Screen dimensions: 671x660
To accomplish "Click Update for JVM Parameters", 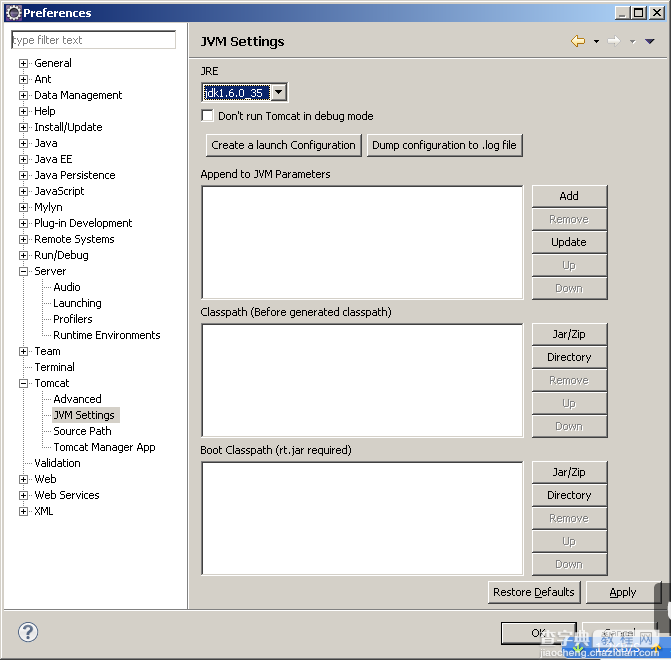I will (x=569, y=242).
